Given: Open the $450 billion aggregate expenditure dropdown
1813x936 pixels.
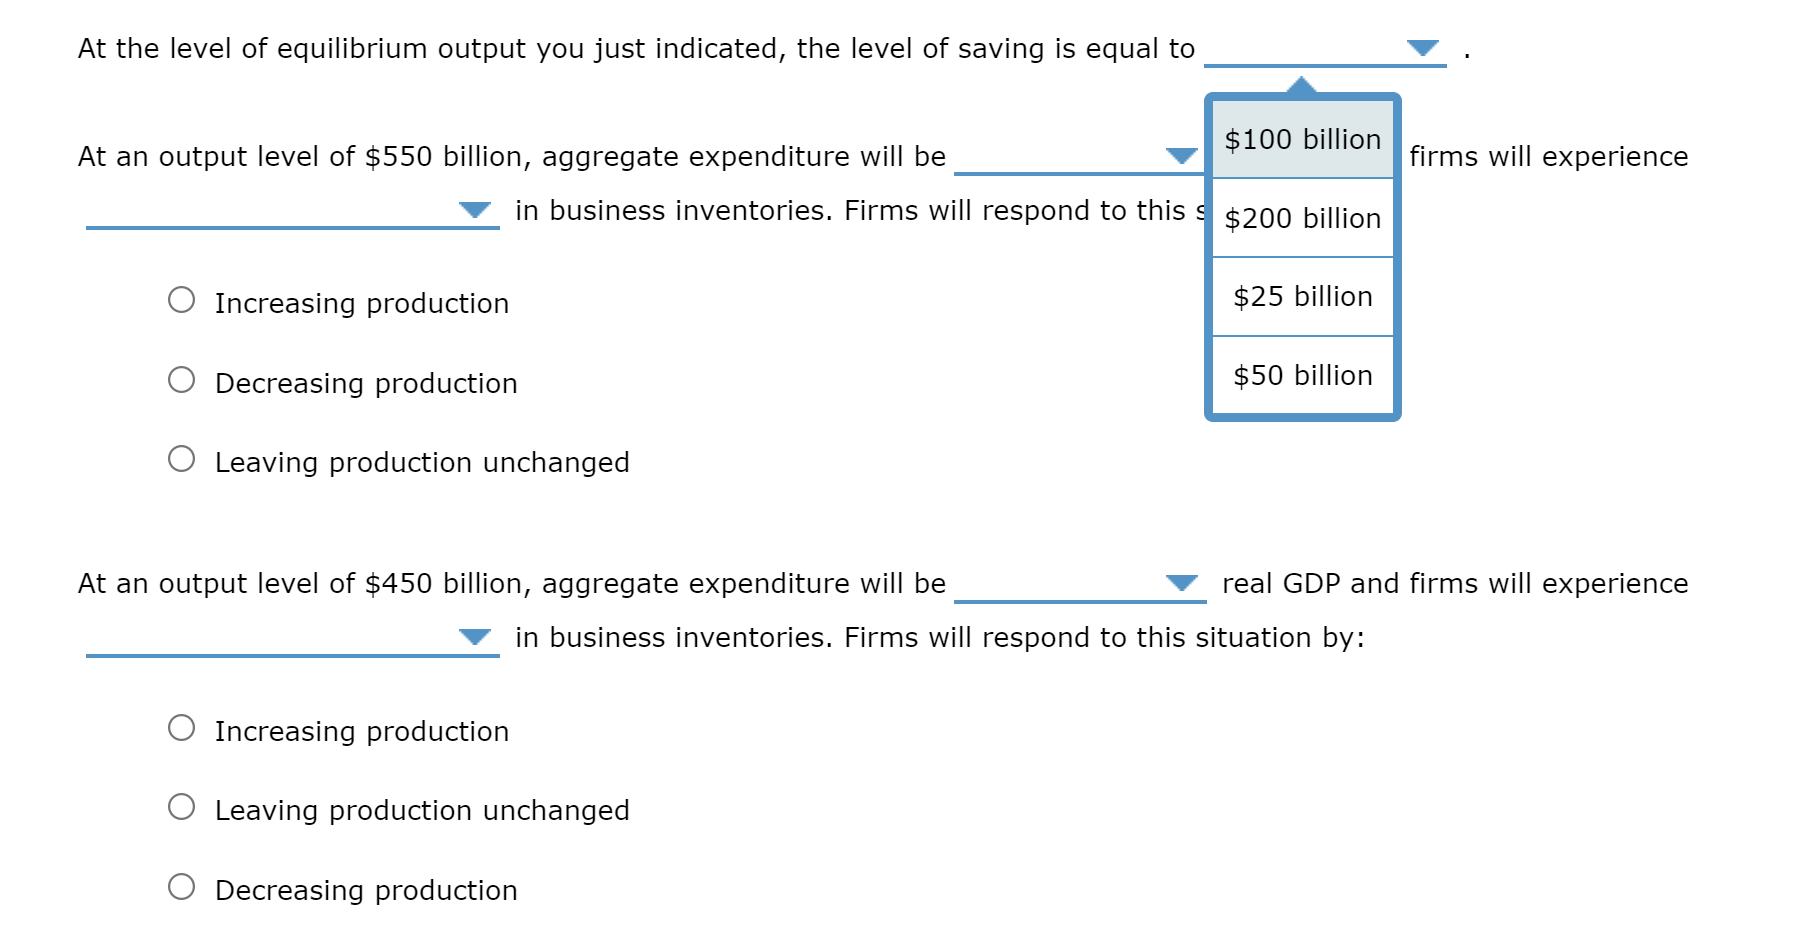Looking at the screenshot, I should pyautogui.click(x=1181, y=582).
